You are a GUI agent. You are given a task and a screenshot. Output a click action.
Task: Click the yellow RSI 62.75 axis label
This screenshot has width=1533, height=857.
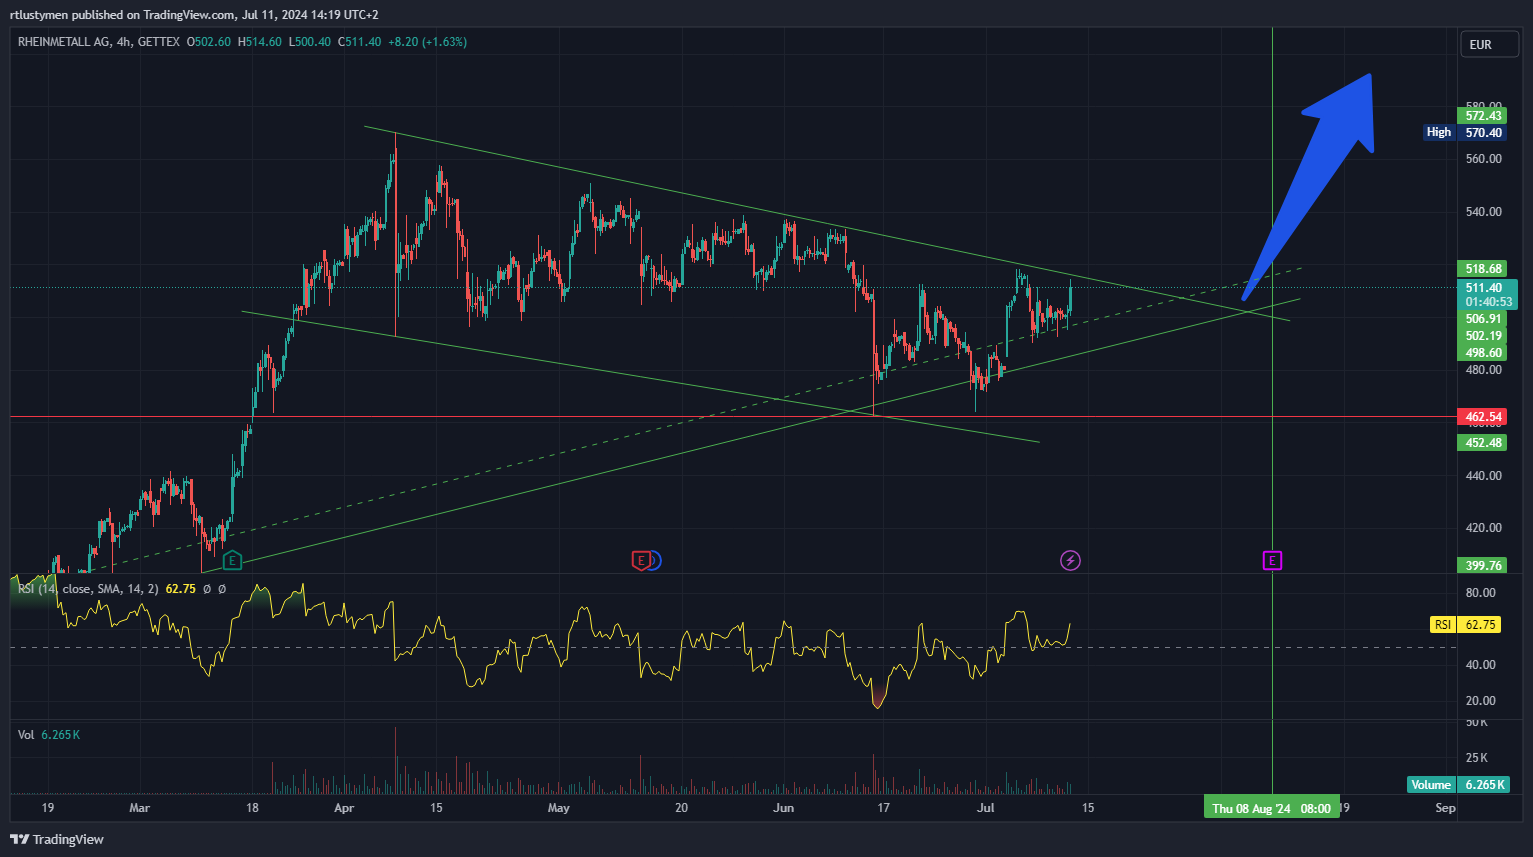click(x=1465, y=625)
